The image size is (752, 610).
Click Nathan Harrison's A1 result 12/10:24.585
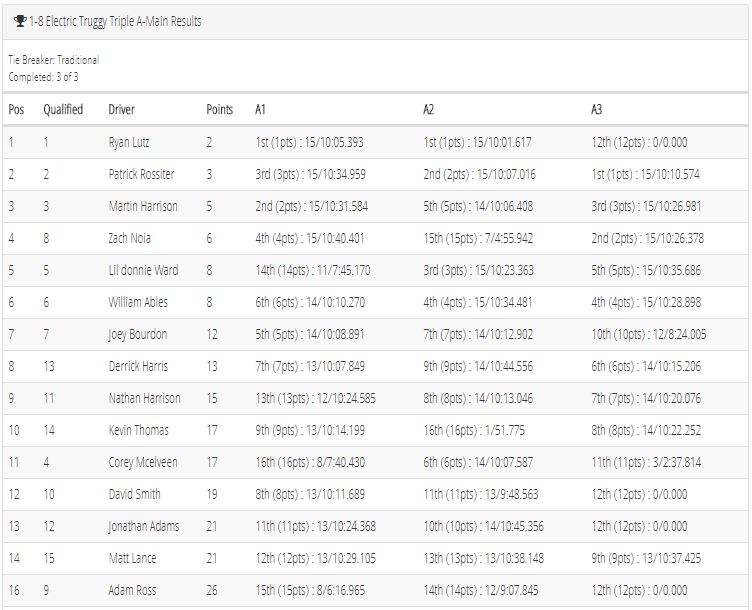346,398
